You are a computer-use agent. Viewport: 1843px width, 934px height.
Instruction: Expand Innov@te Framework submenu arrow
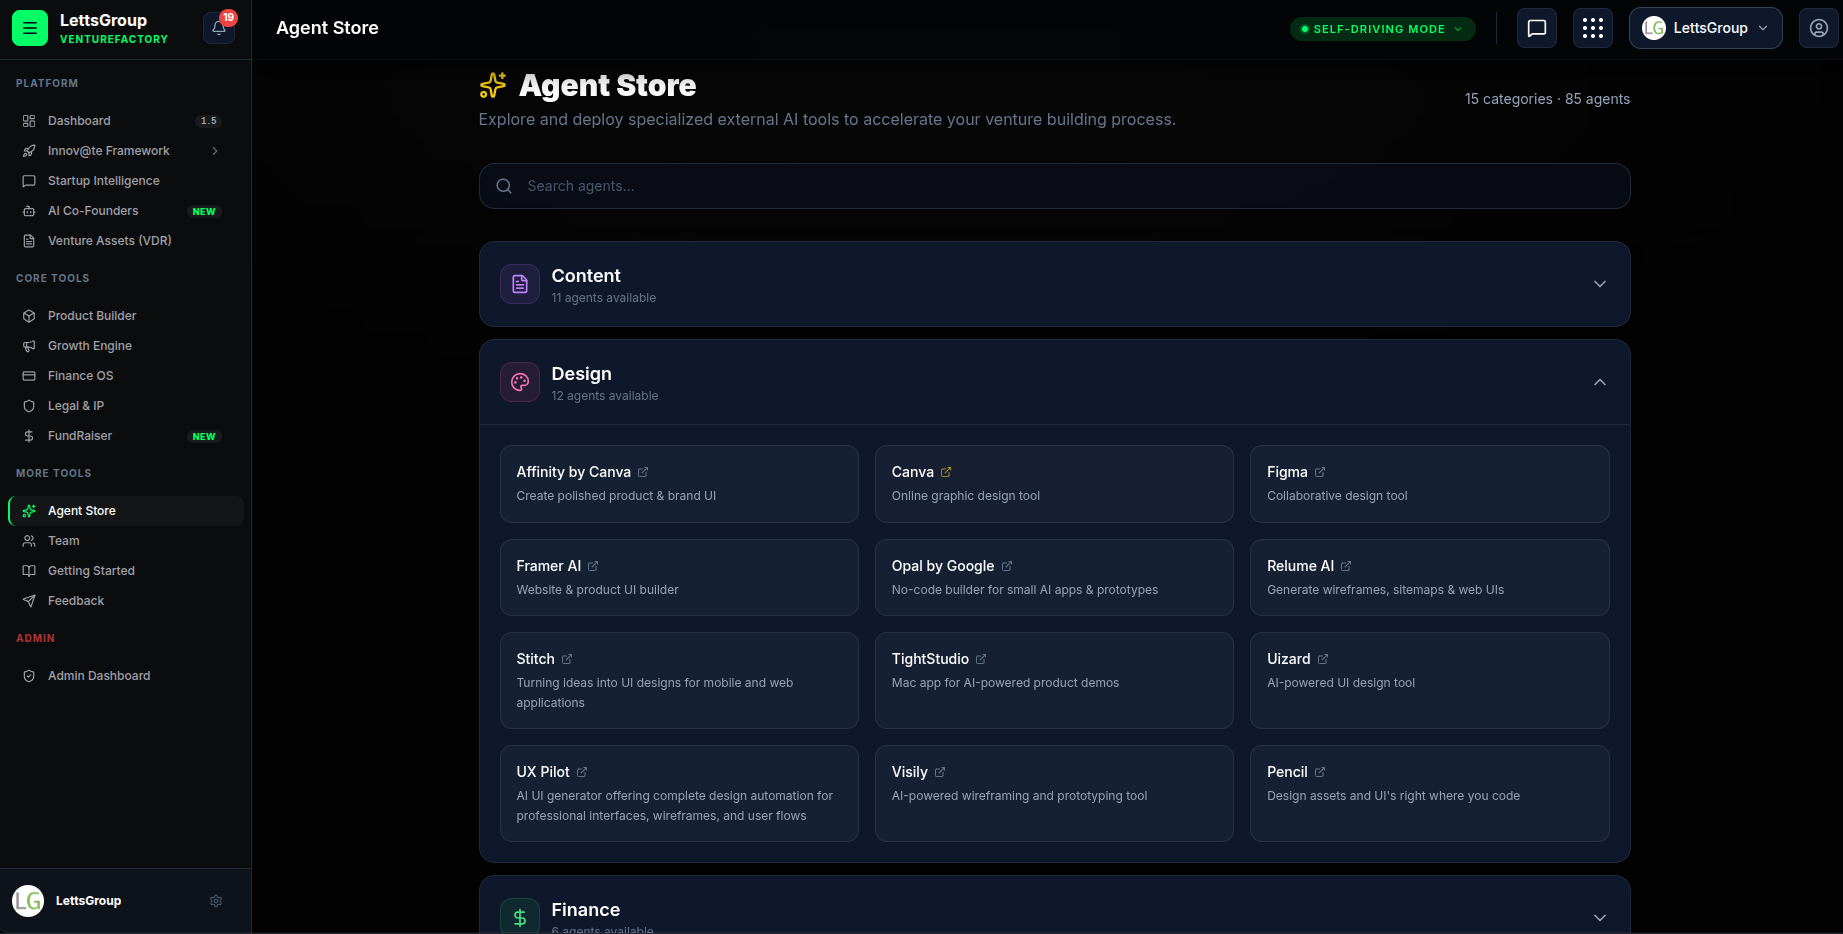pos(215,151)
